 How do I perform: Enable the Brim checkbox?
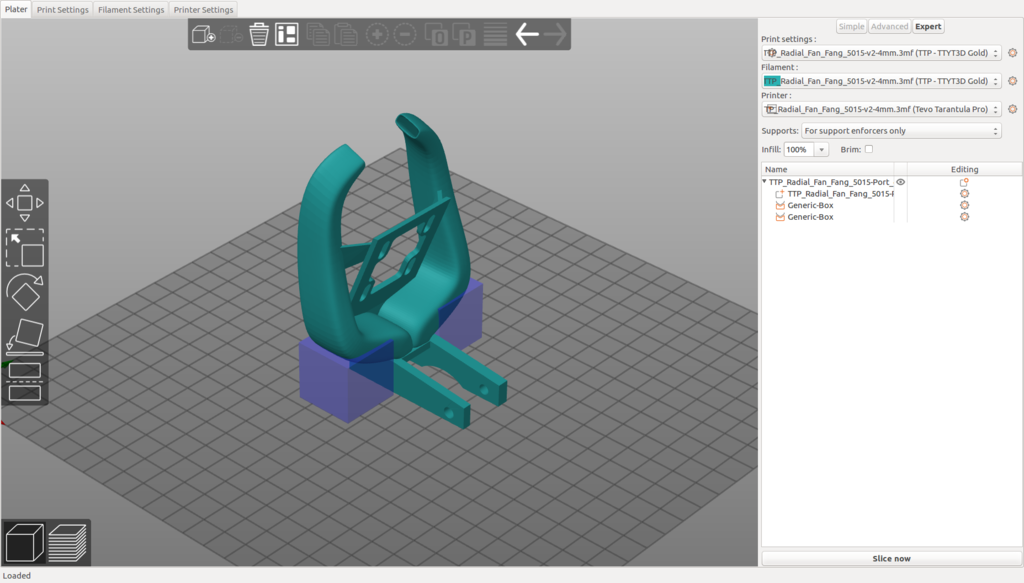coord(869,149)
